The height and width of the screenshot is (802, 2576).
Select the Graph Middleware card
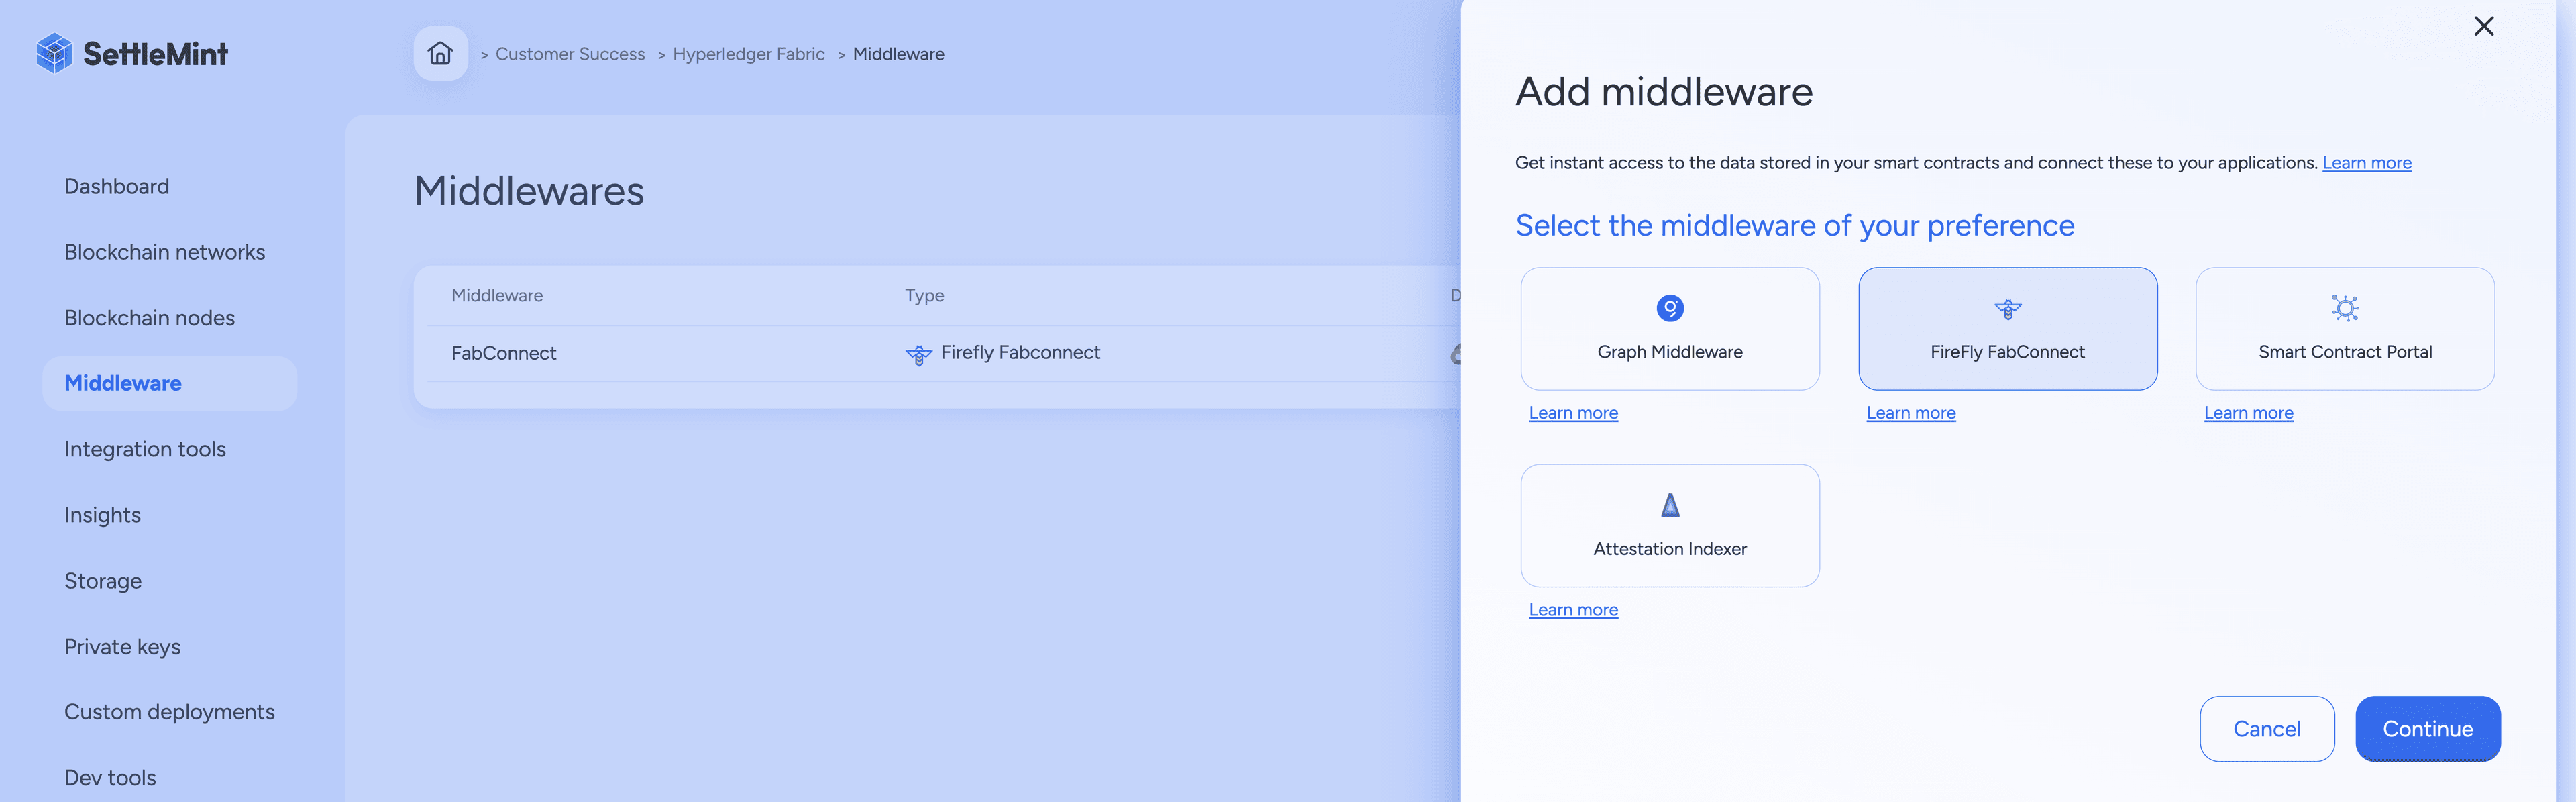tap(1670, 329)
